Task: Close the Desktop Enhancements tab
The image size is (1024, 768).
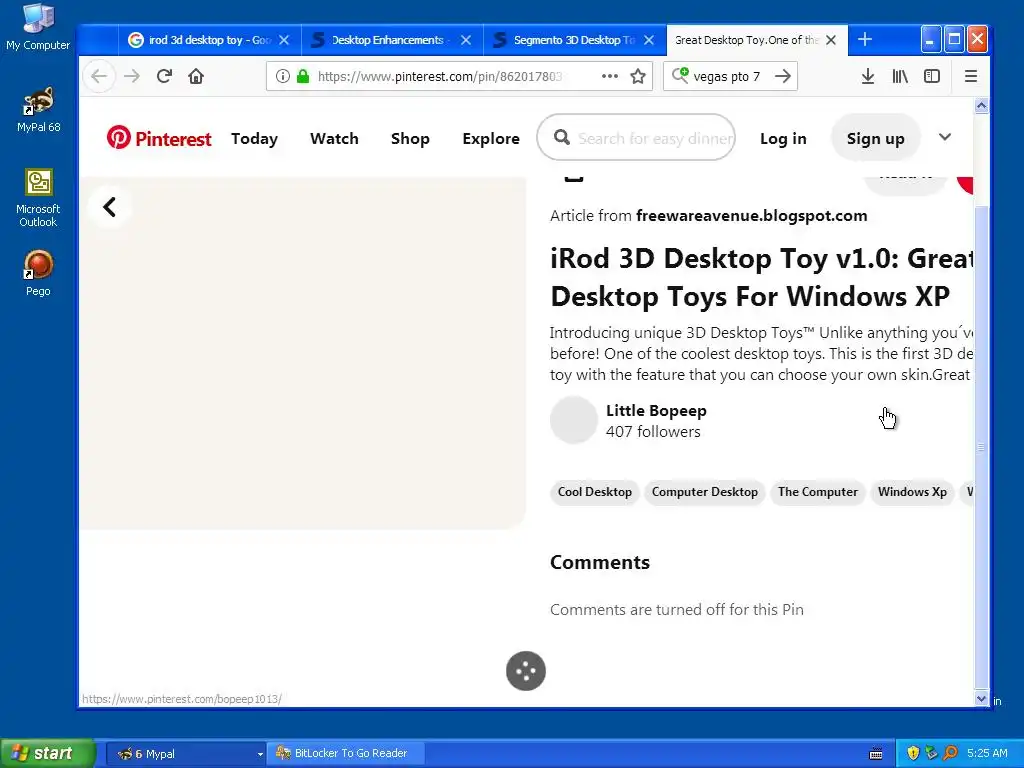Action: point(466,40)
